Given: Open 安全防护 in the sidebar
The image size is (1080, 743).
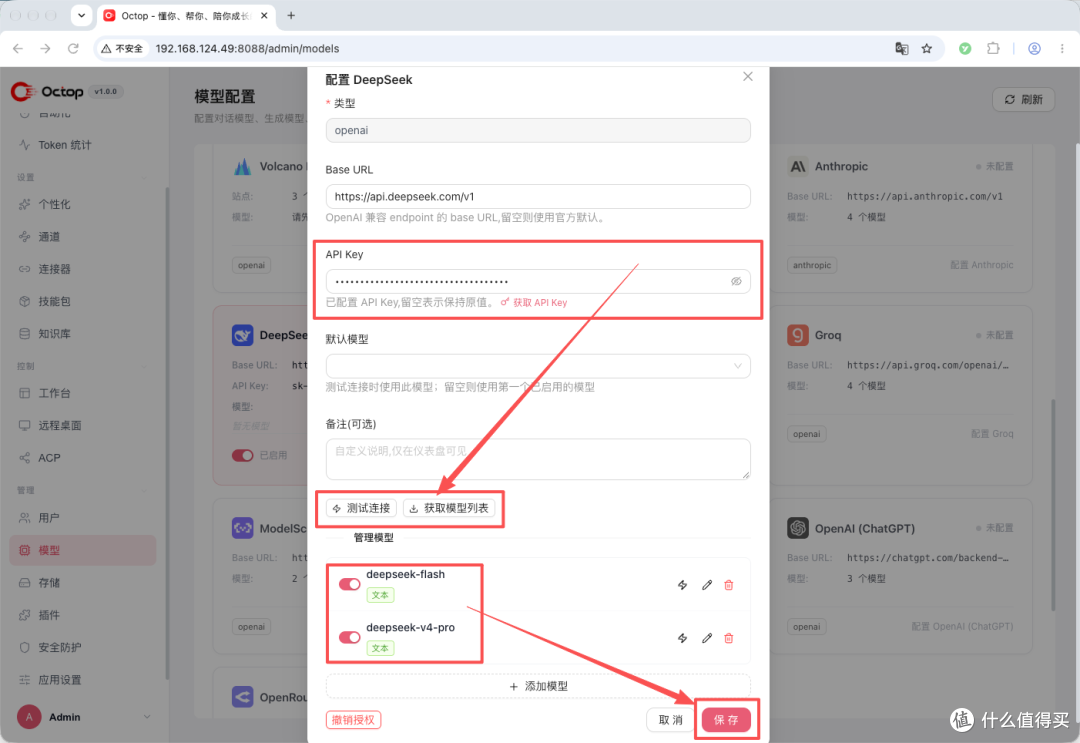Looking at the screenshot, I should click(83, 647).
